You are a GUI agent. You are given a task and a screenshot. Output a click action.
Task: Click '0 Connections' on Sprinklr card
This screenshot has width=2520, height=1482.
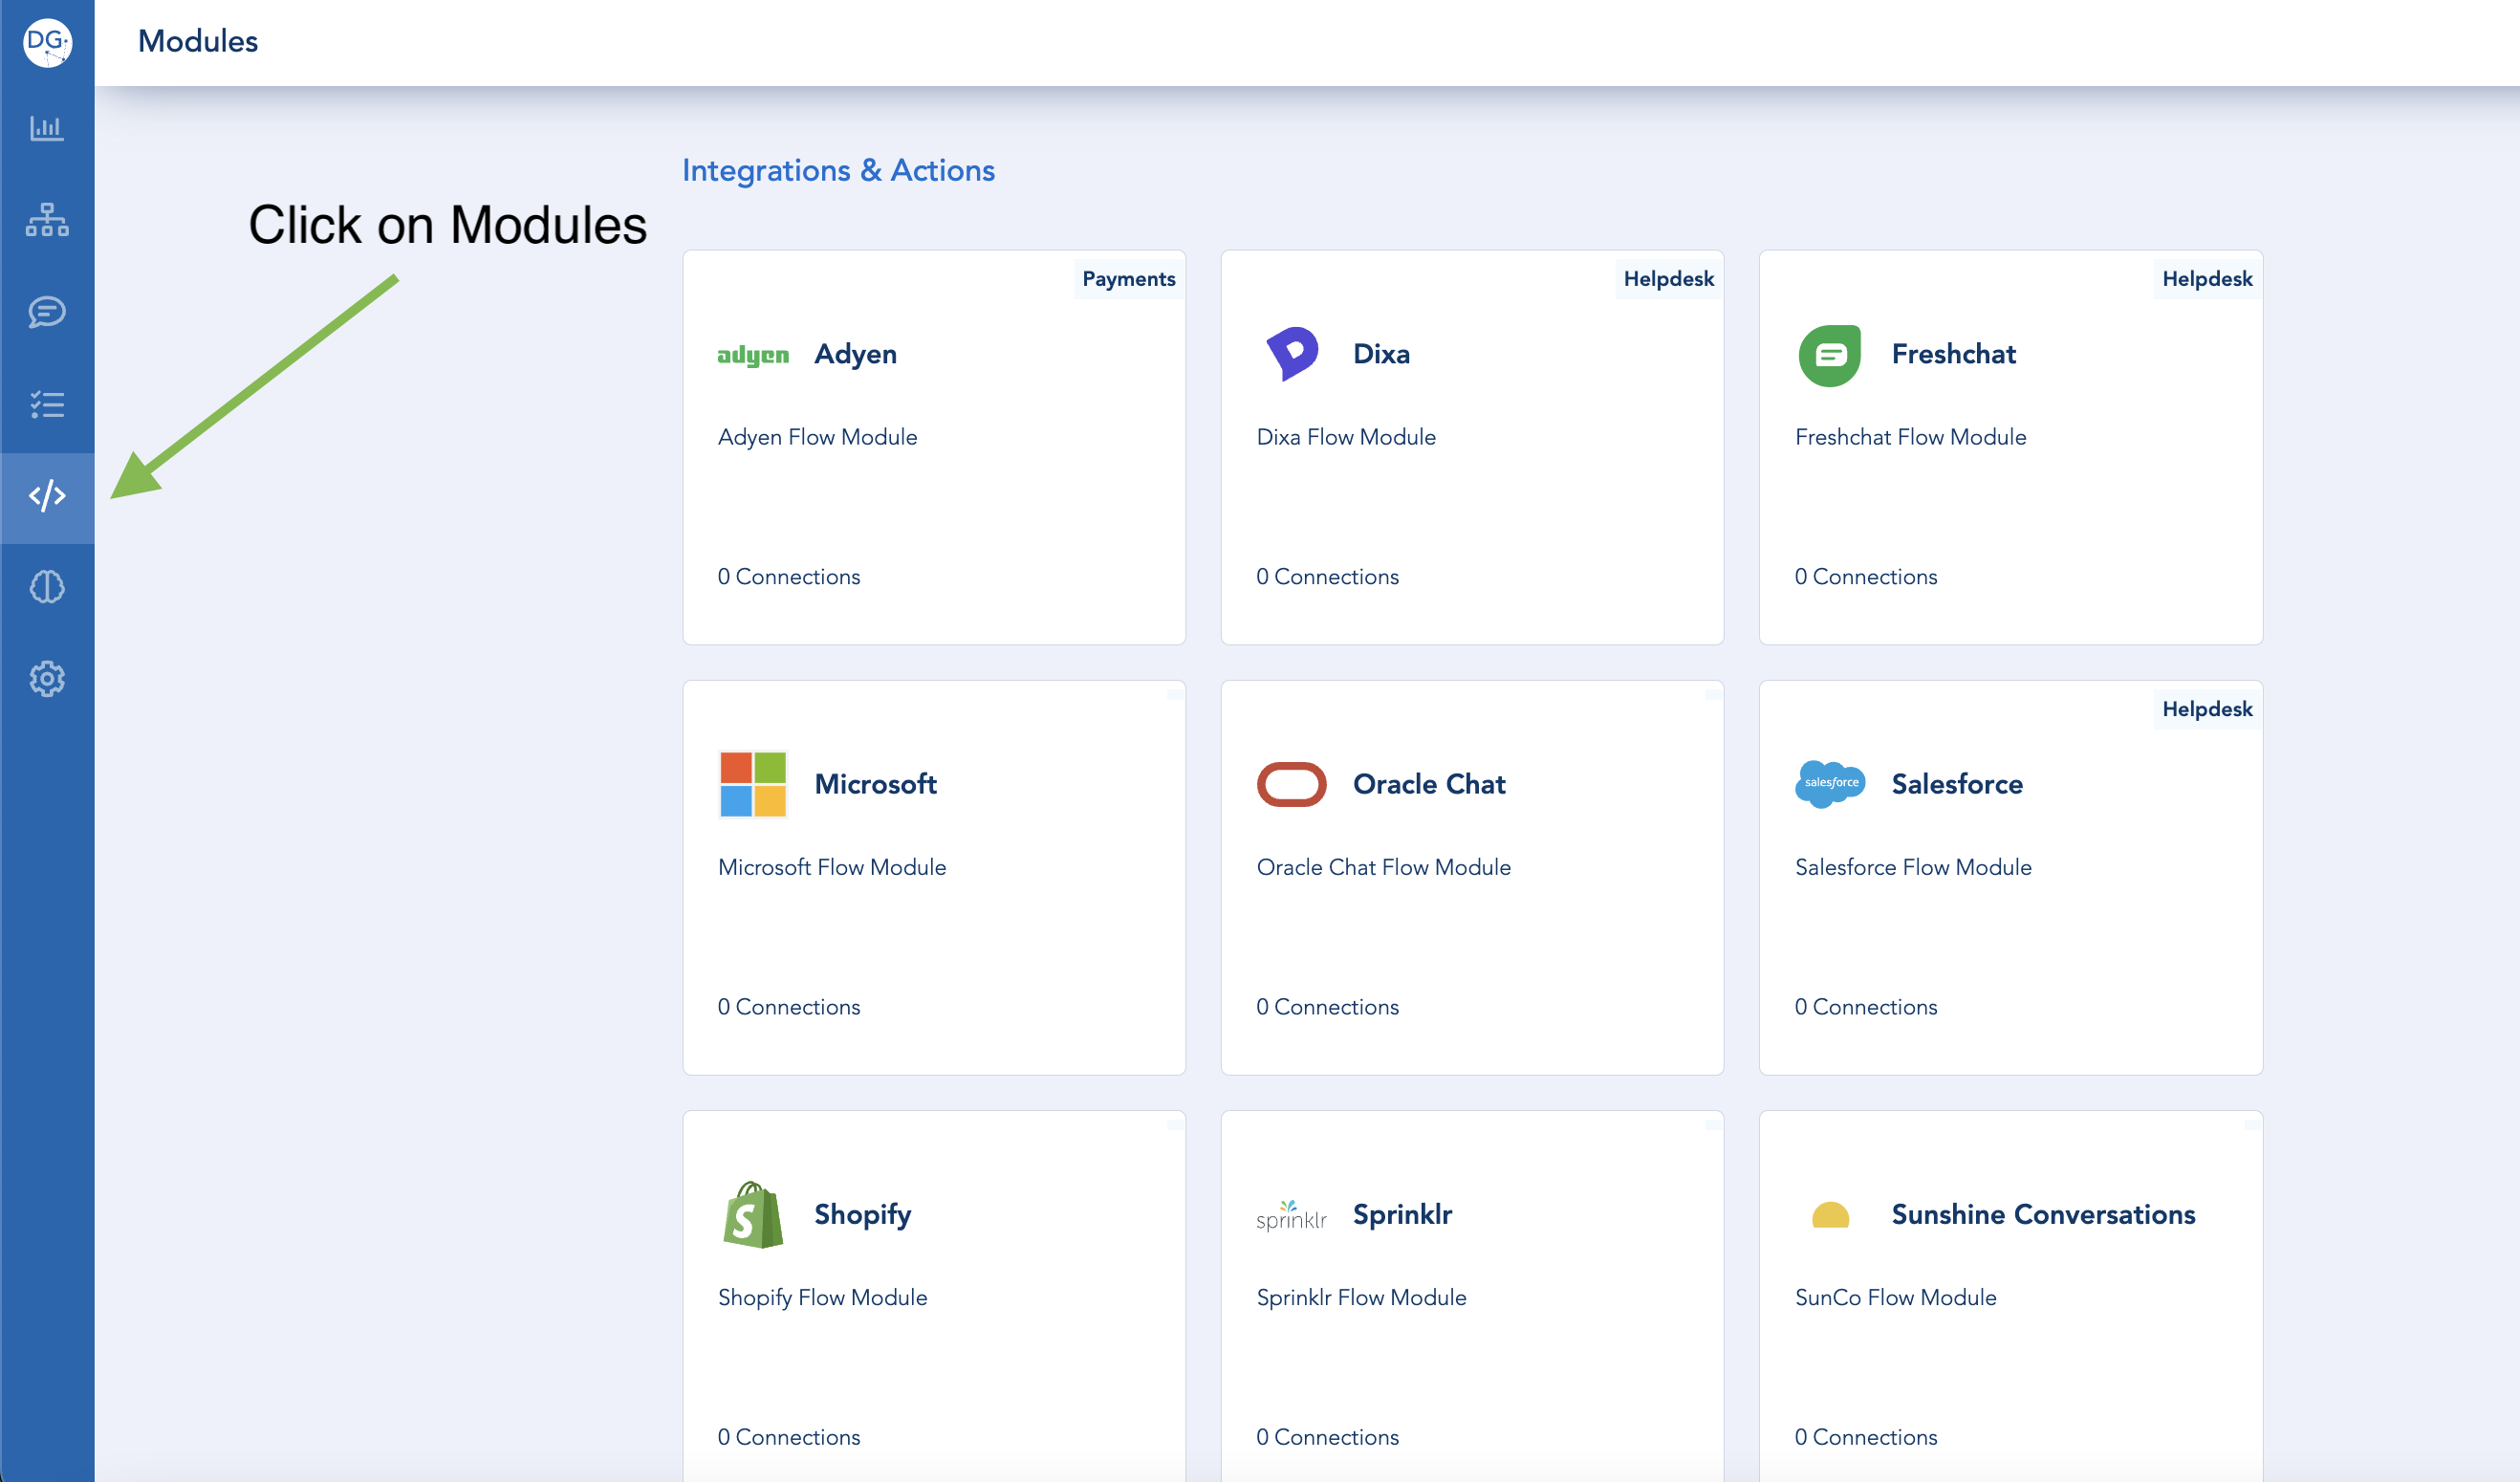point(1327,1437)
